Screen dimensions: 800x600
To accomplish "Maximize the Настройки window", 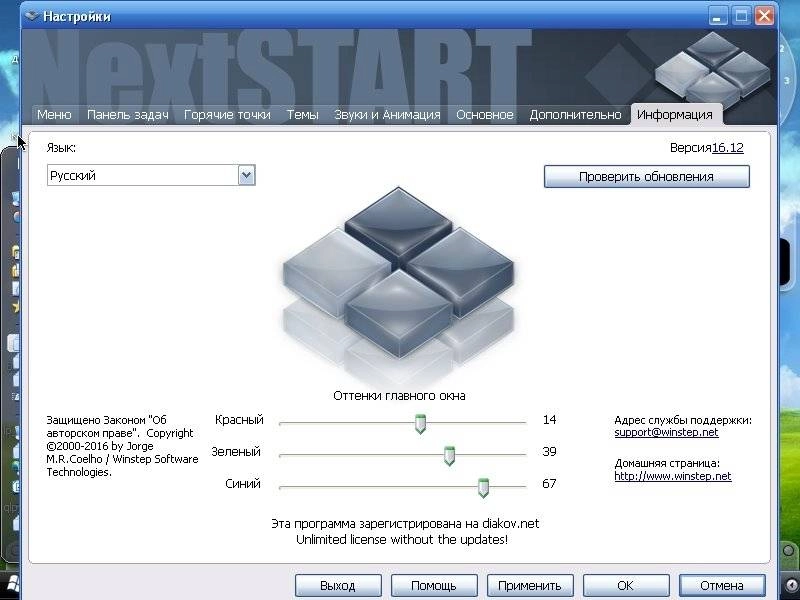I will click(x=741, y=16).
